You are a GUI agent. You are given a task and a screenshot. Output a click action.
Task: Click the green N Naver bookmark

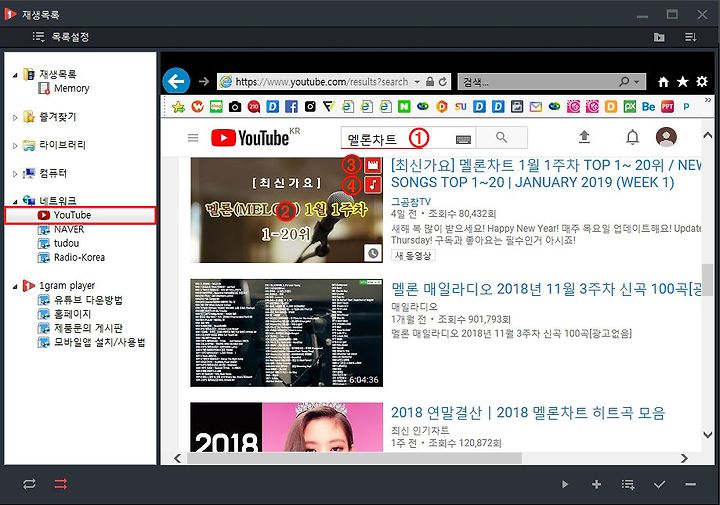coord(404,107)
